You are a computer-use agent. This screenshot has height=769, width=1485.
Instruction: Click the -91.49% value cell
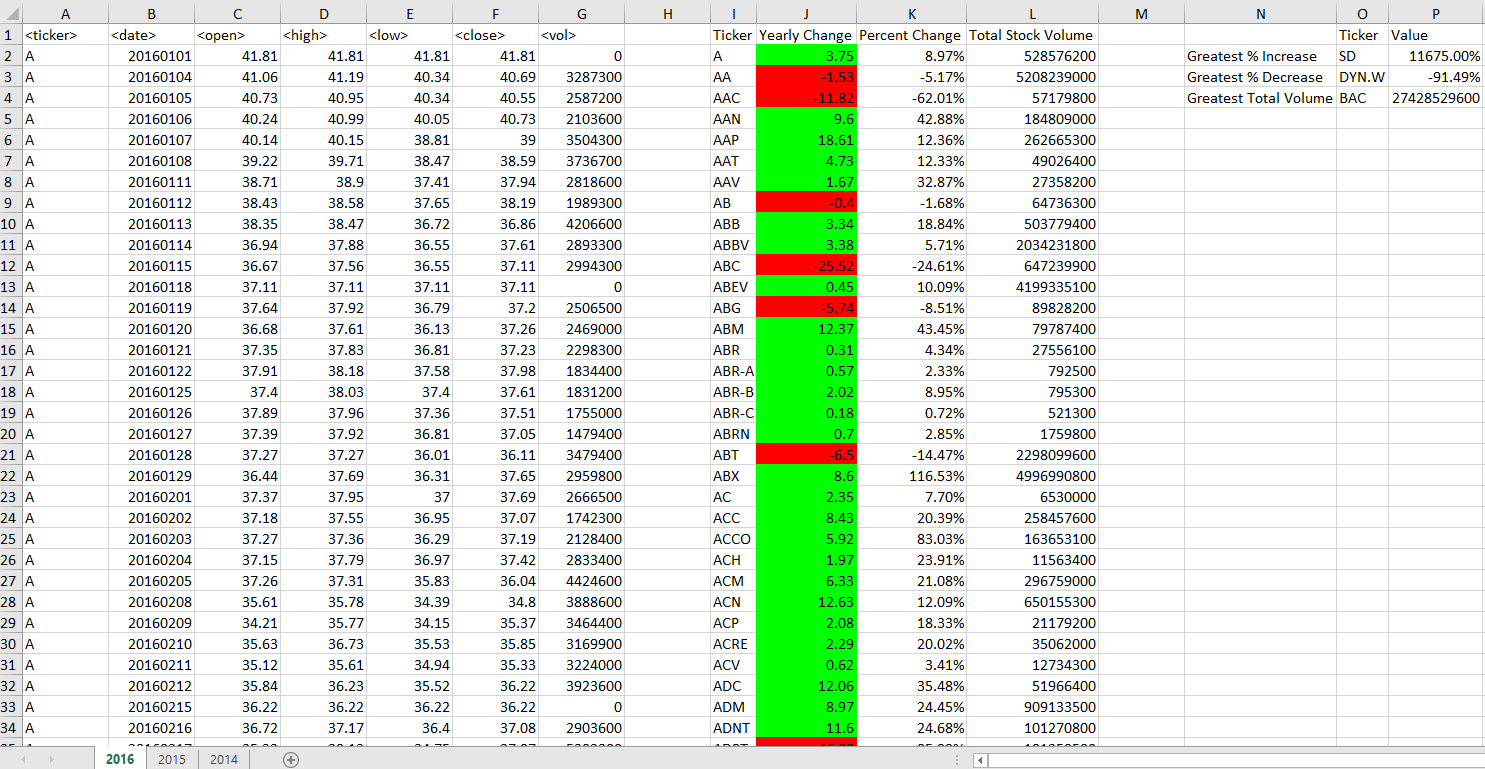click(1435, 77)
